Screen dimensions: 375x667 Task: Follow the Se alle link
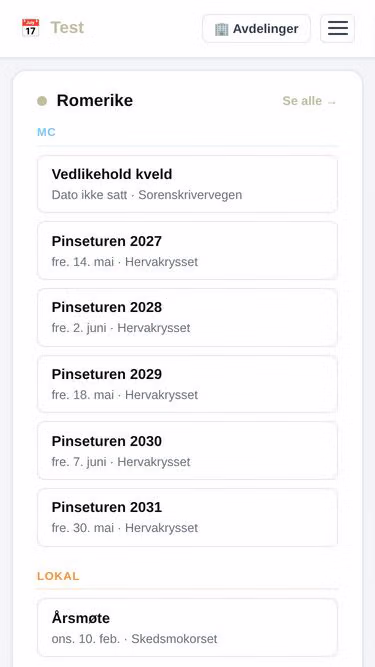coord(310,101)
